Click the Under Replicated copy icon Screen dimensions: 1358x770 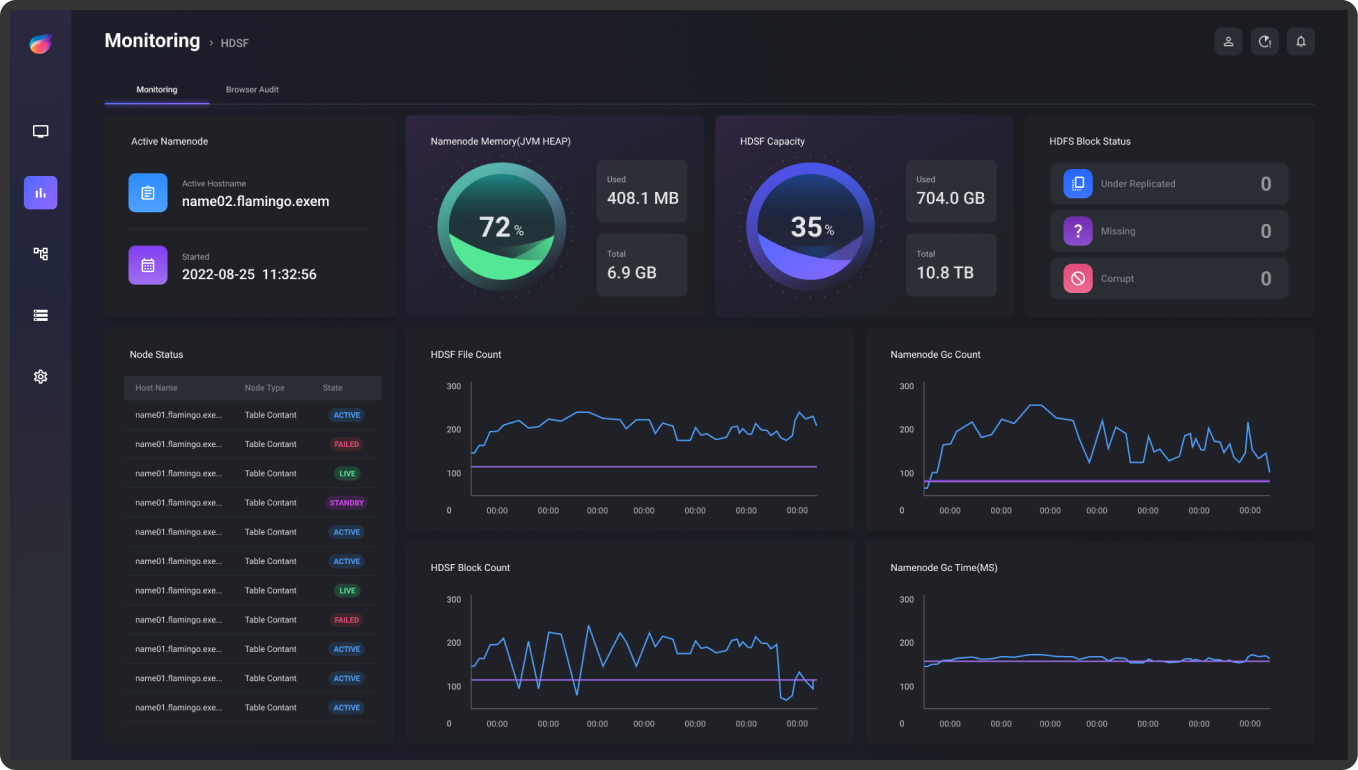point(1078,183)
